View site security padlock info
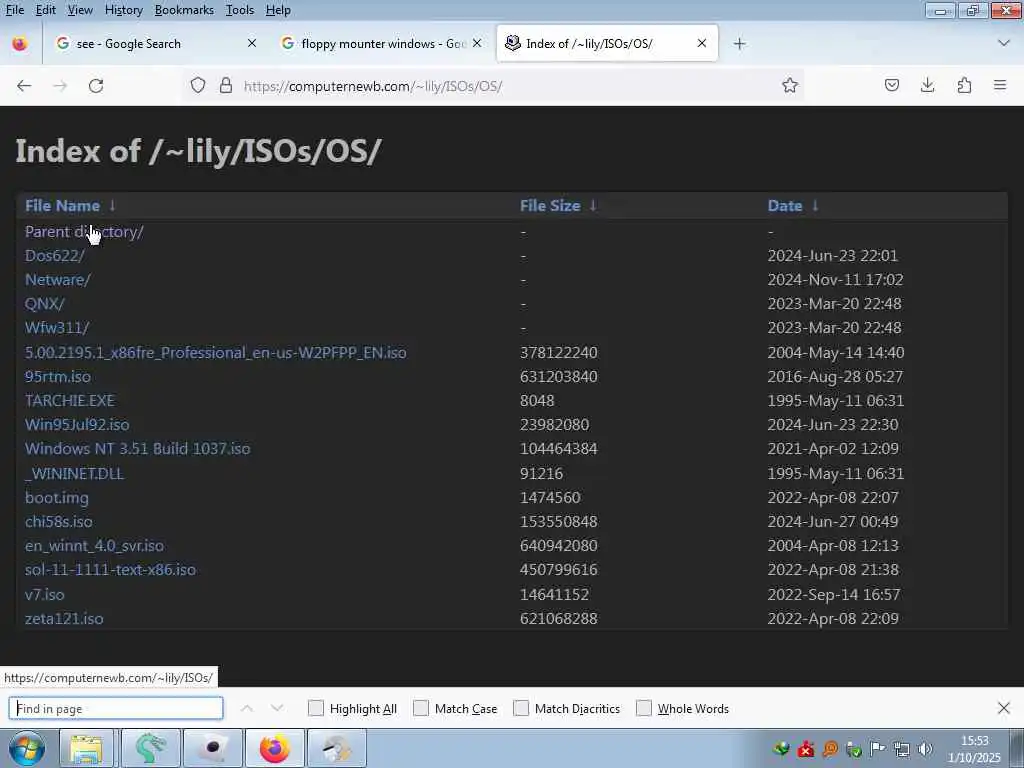This screenshot has height=768, width=1024. point(226,86)
